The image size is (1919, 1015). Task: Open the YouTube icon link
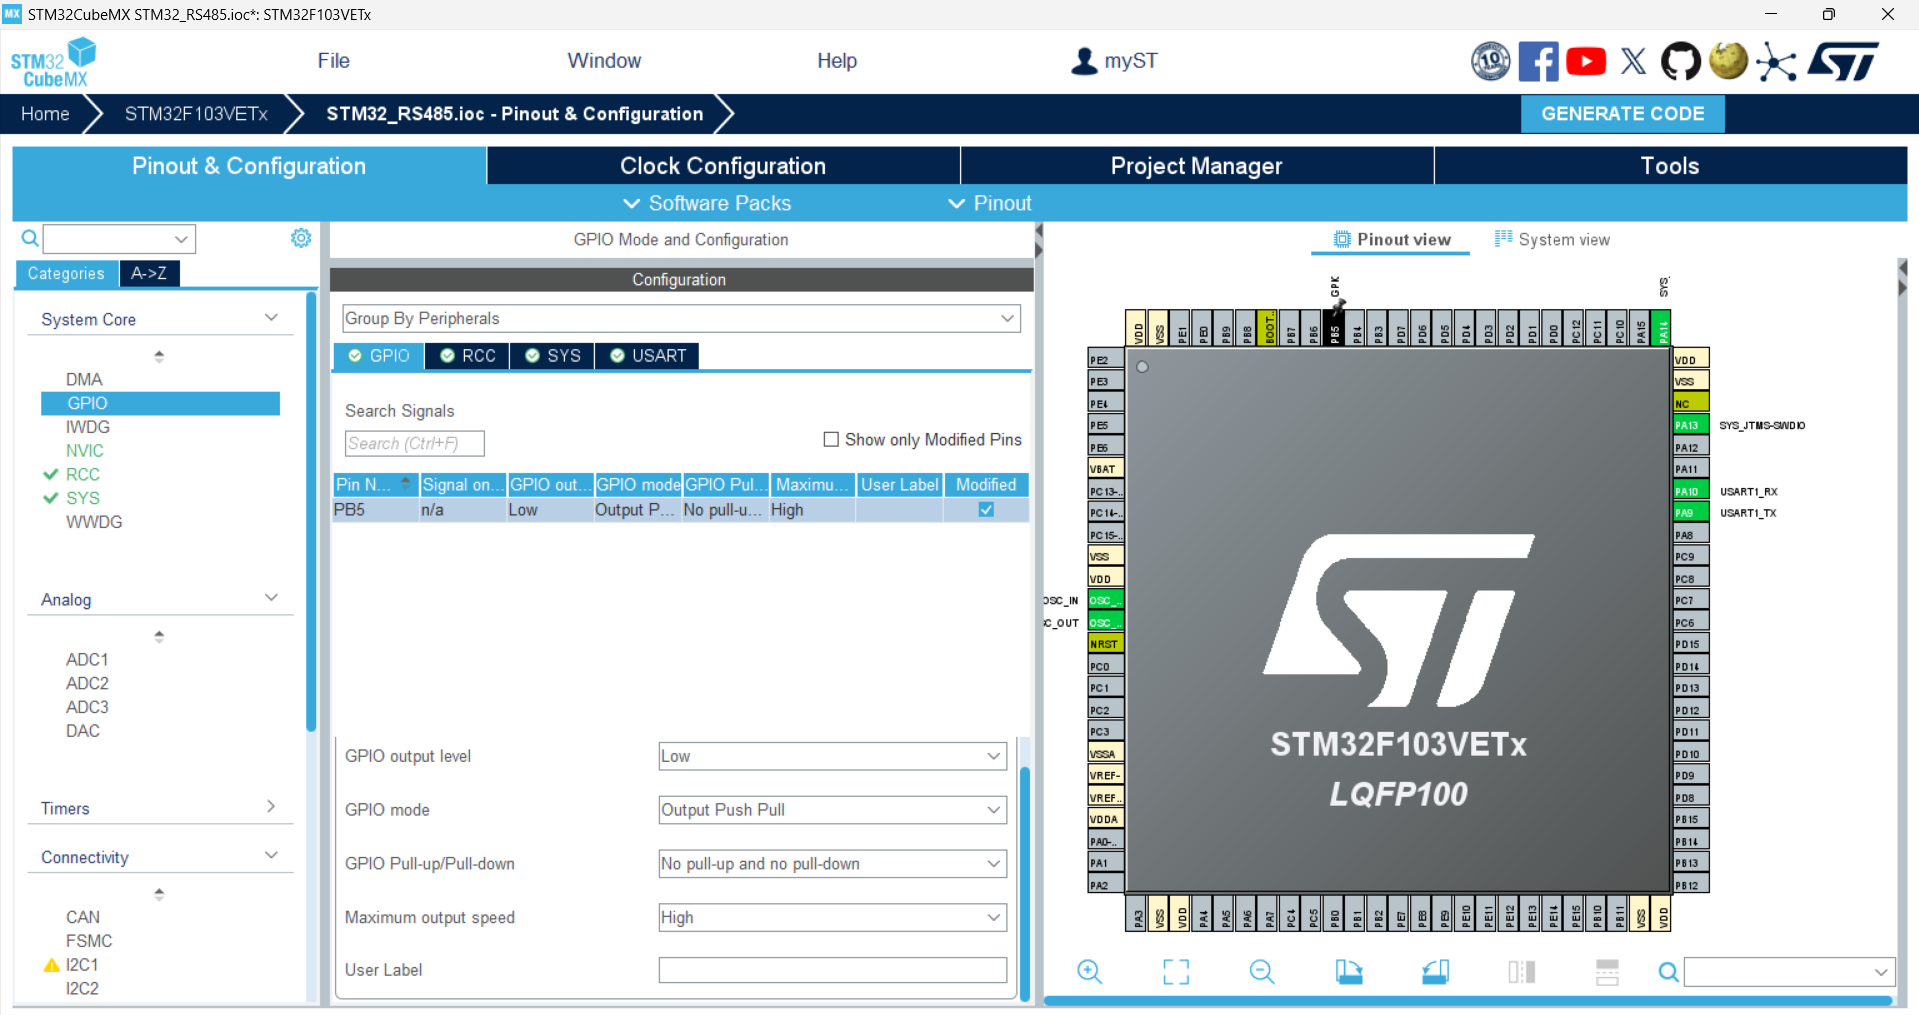[1586, 61]
